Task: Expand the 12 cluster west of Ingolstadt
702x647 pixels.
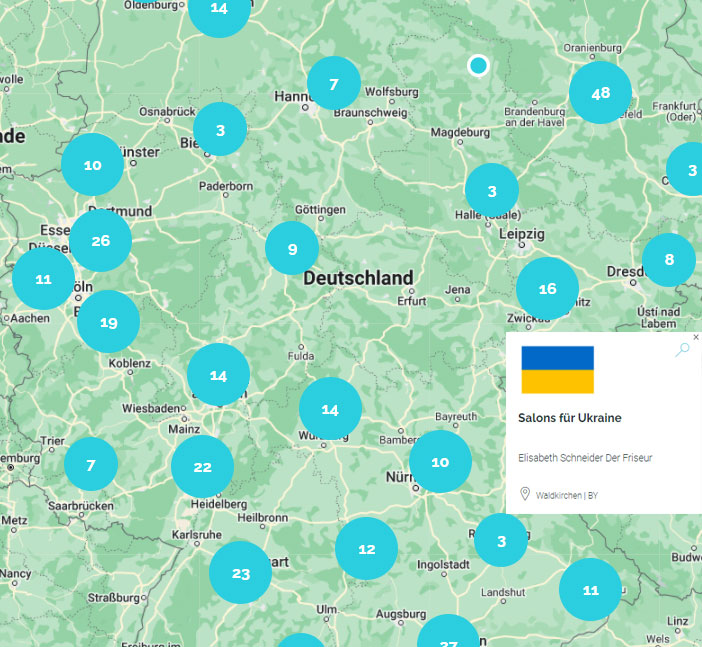Action: 366,549
